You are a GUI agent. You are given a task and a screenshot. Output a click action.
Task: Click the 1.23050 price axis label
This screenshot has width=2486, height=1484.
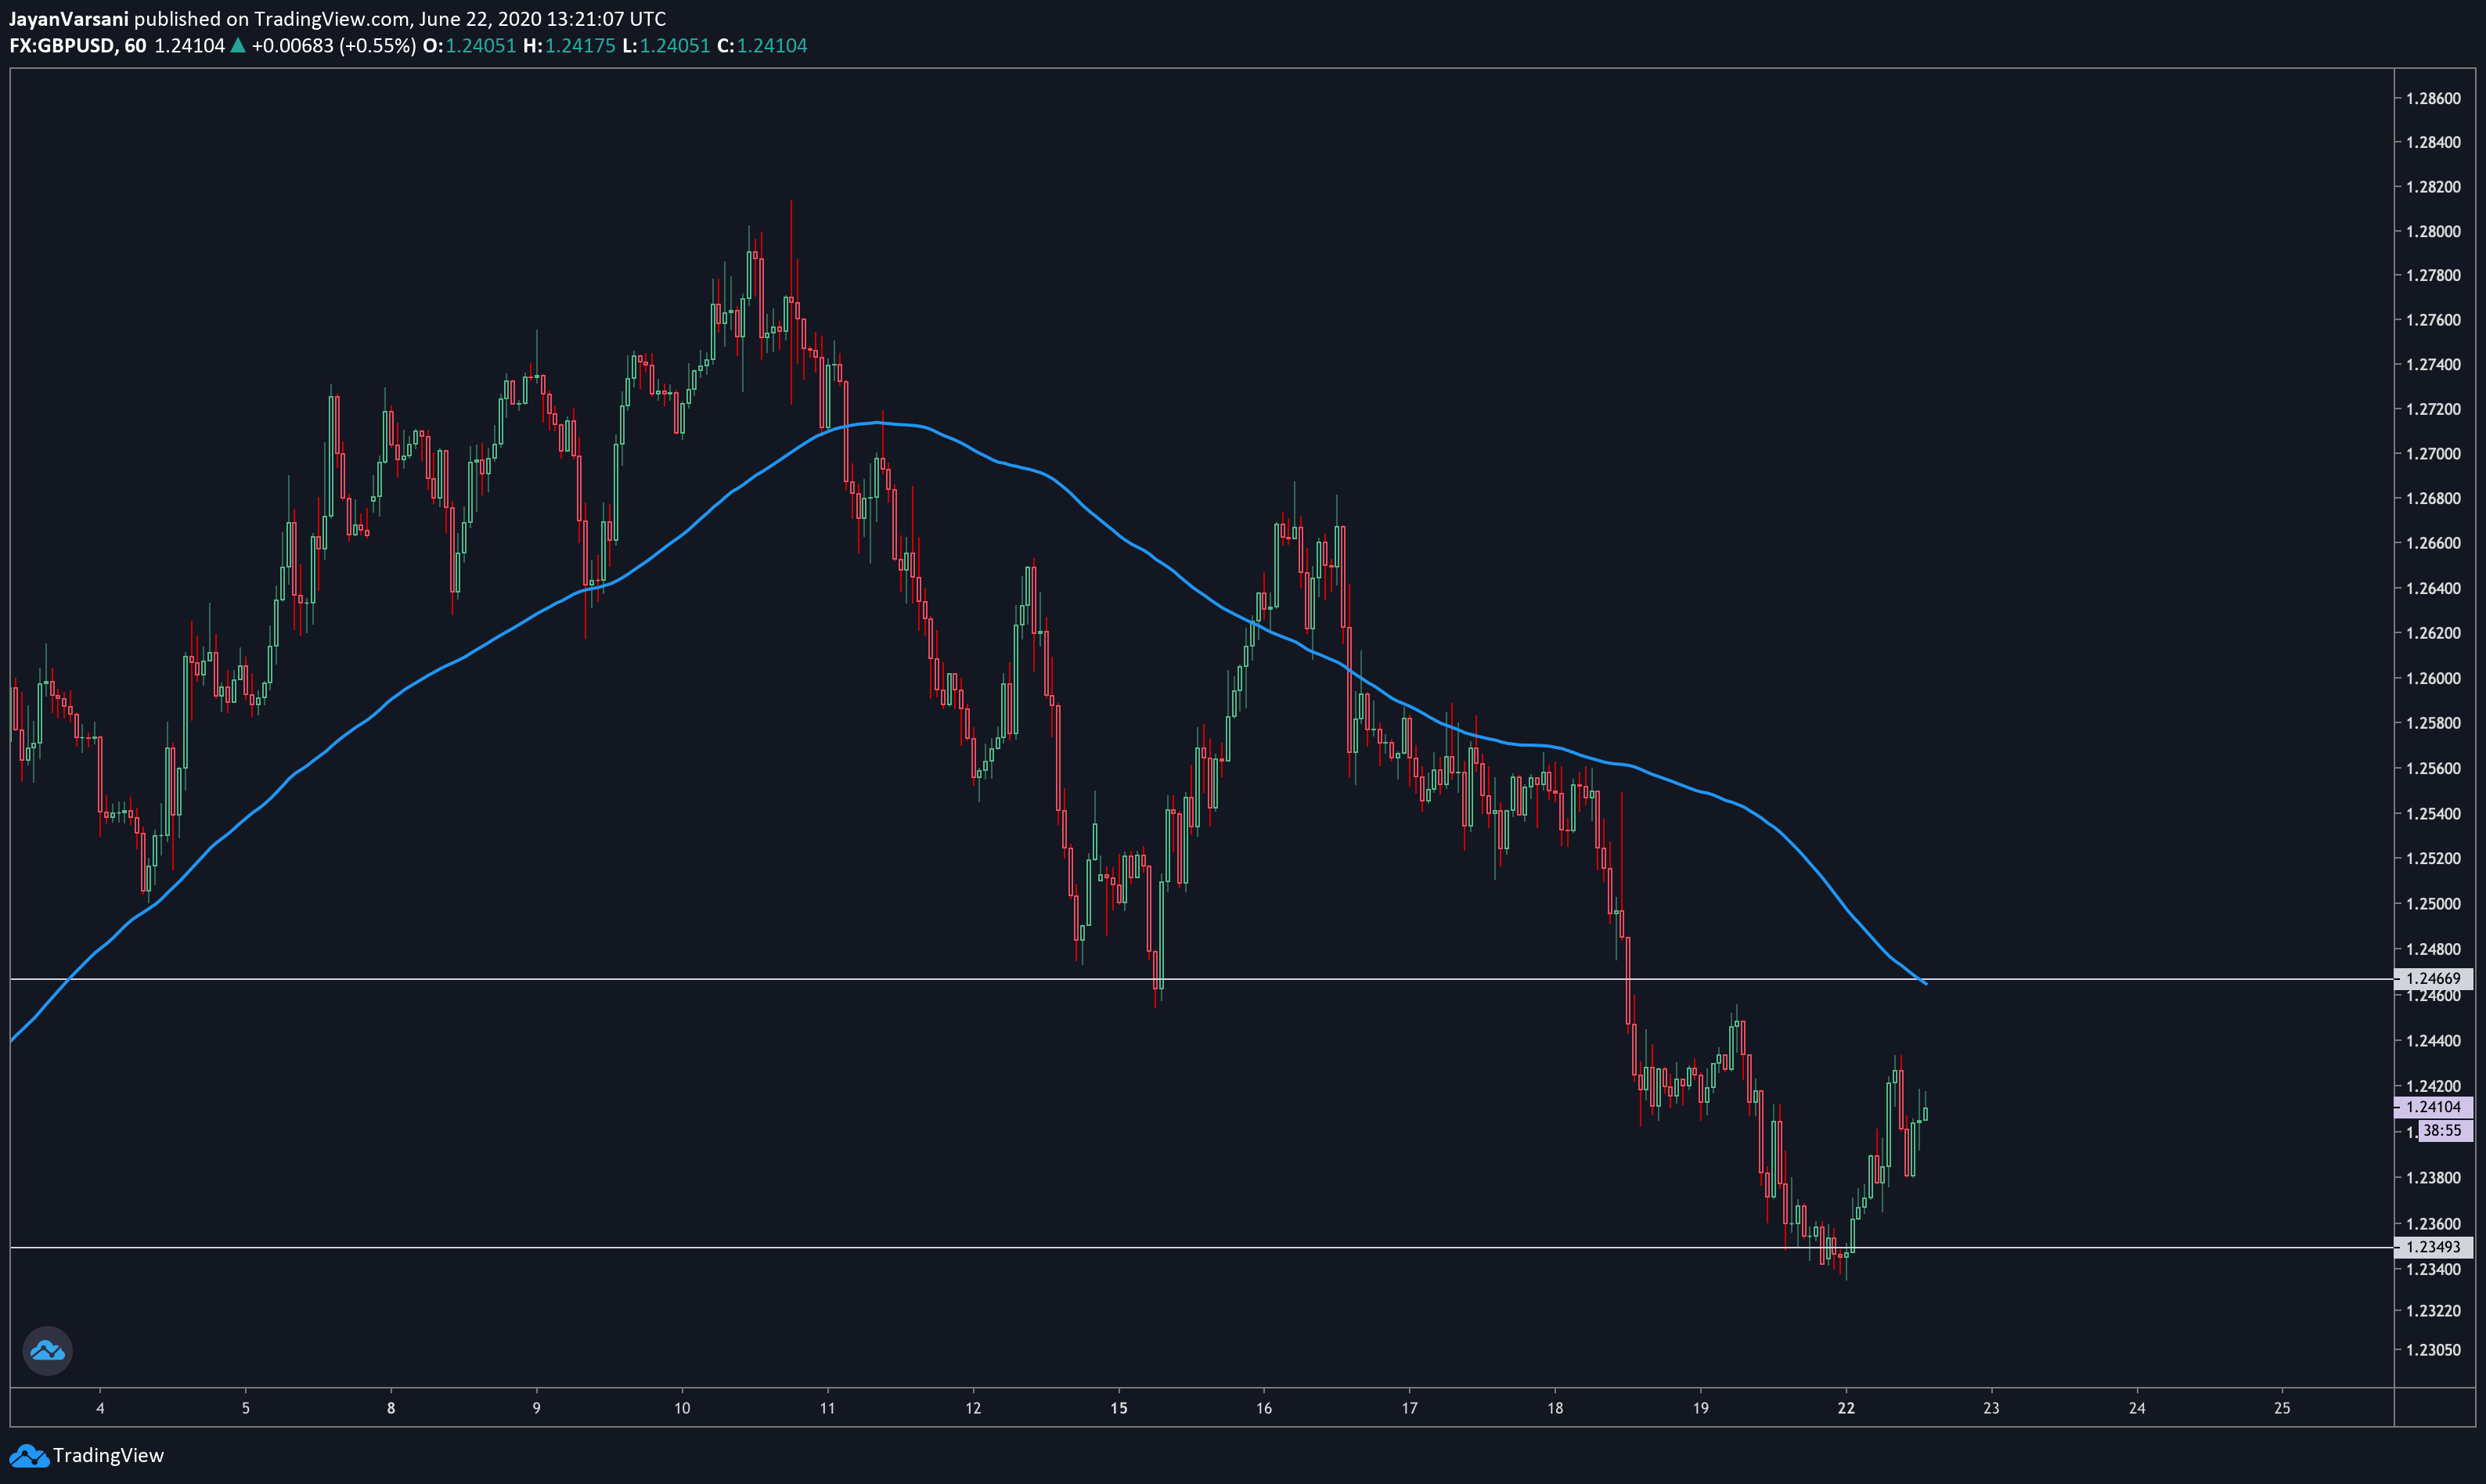pyautogui.click(x=2433, y=1350)
